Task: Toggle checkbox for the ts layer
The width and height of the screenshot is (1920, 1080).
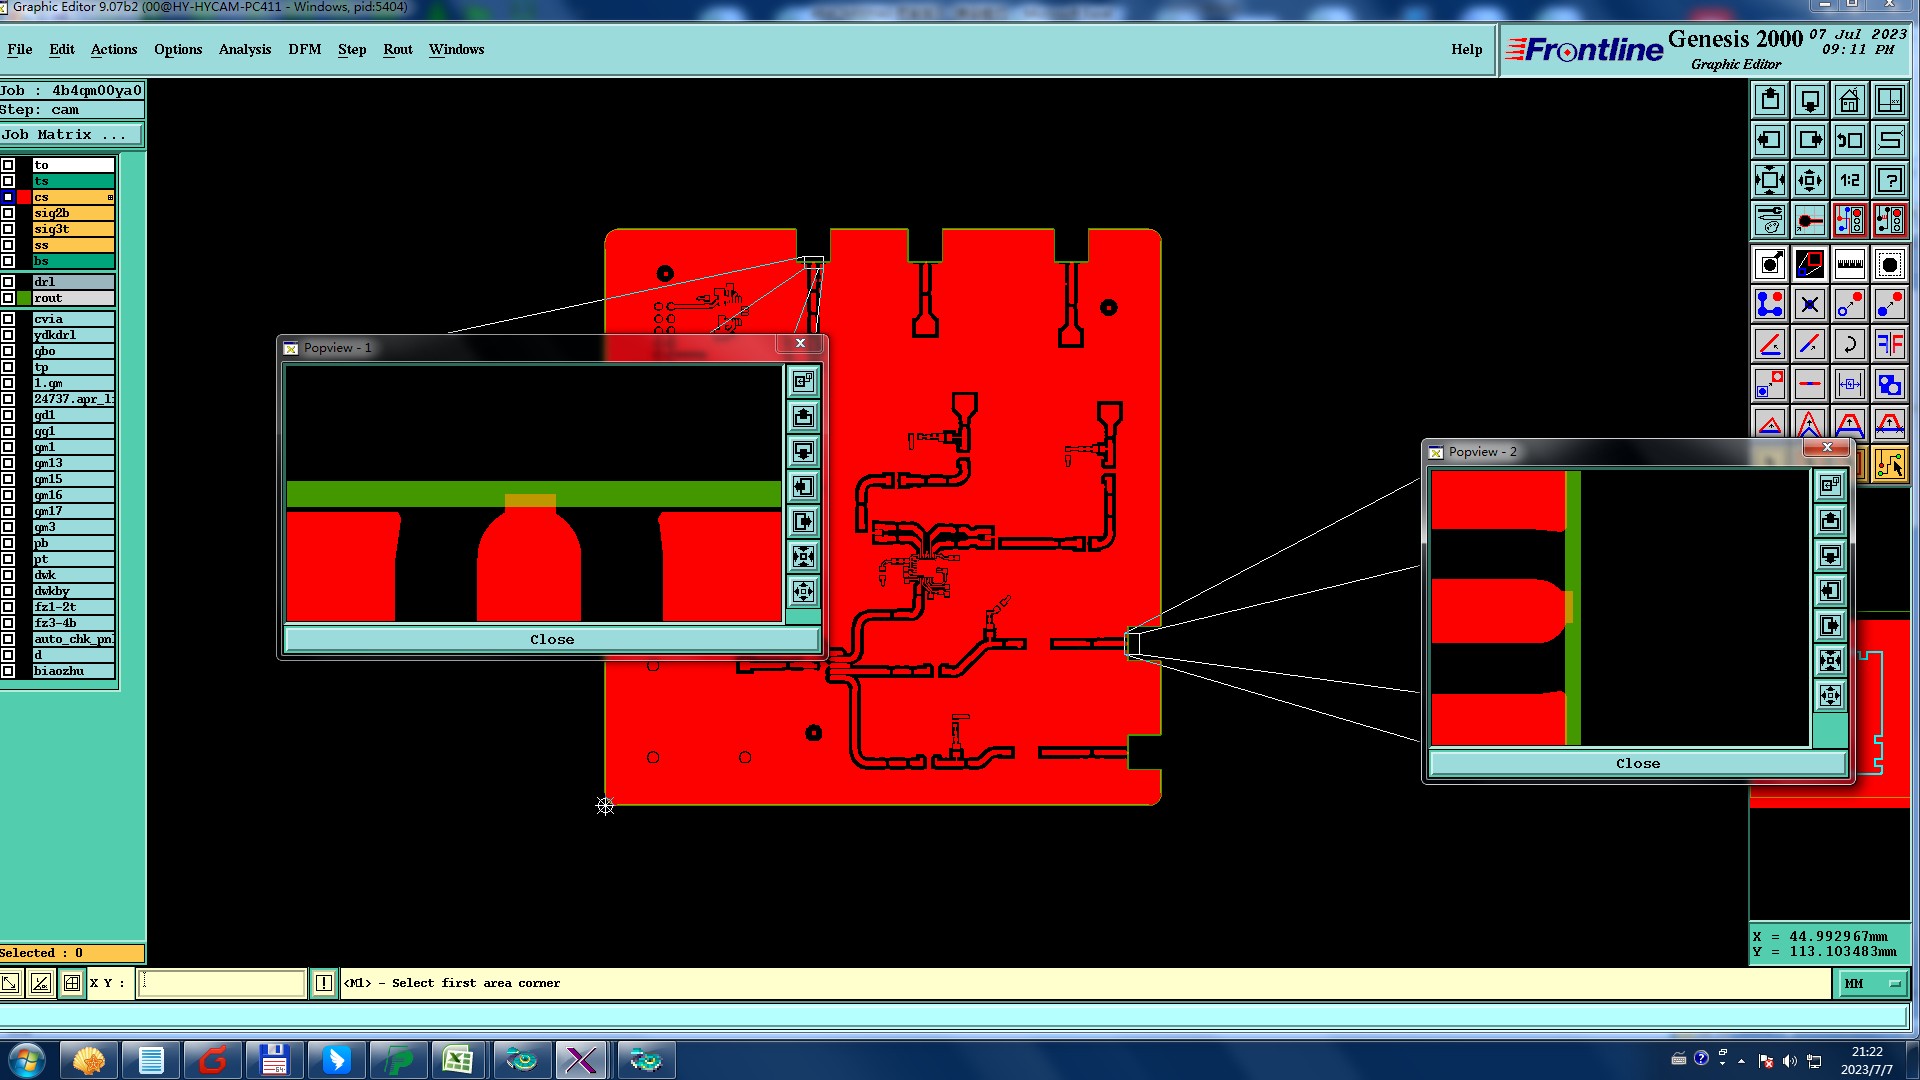Action: 8,181
